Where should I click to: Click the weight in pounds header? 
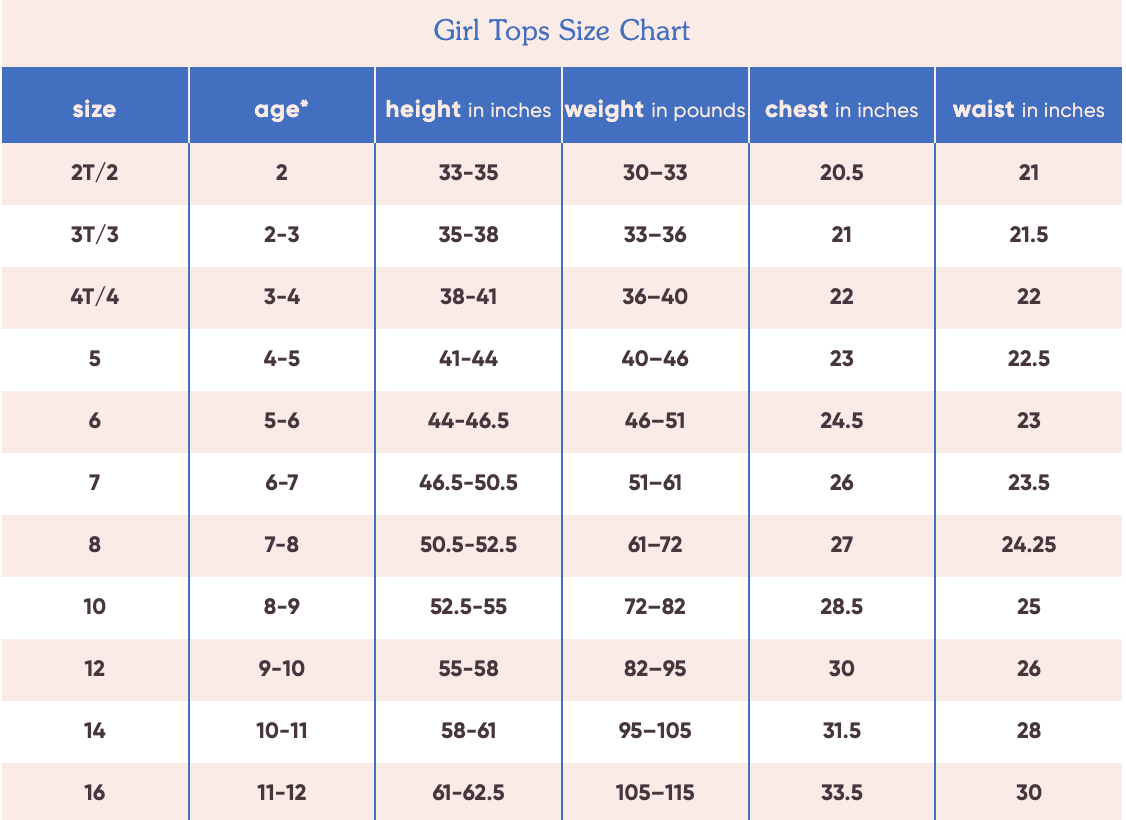point(655,109)
